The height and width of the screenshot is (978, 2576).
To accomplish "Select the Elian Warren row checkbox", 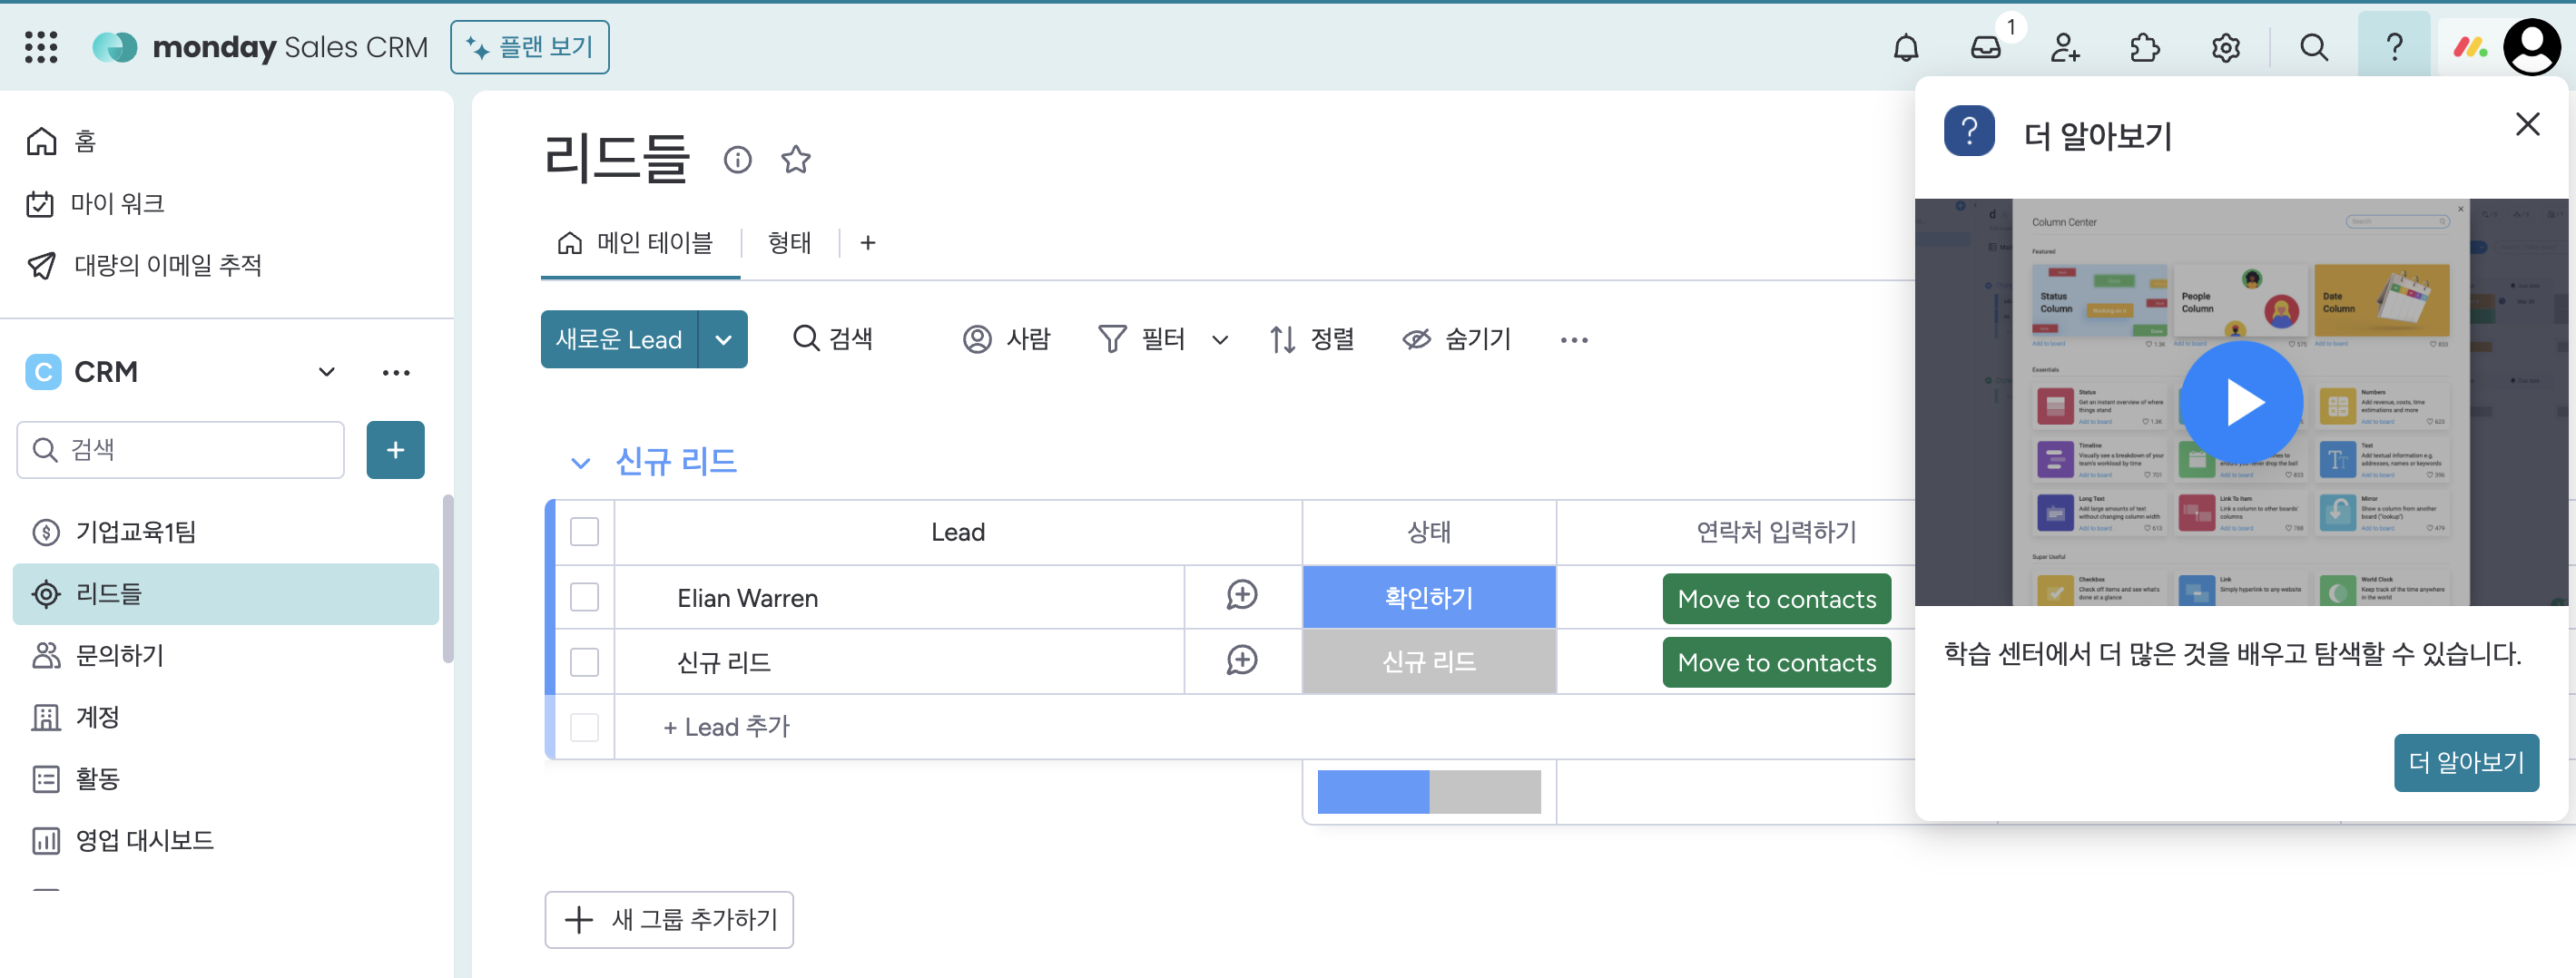I will 584,597.
